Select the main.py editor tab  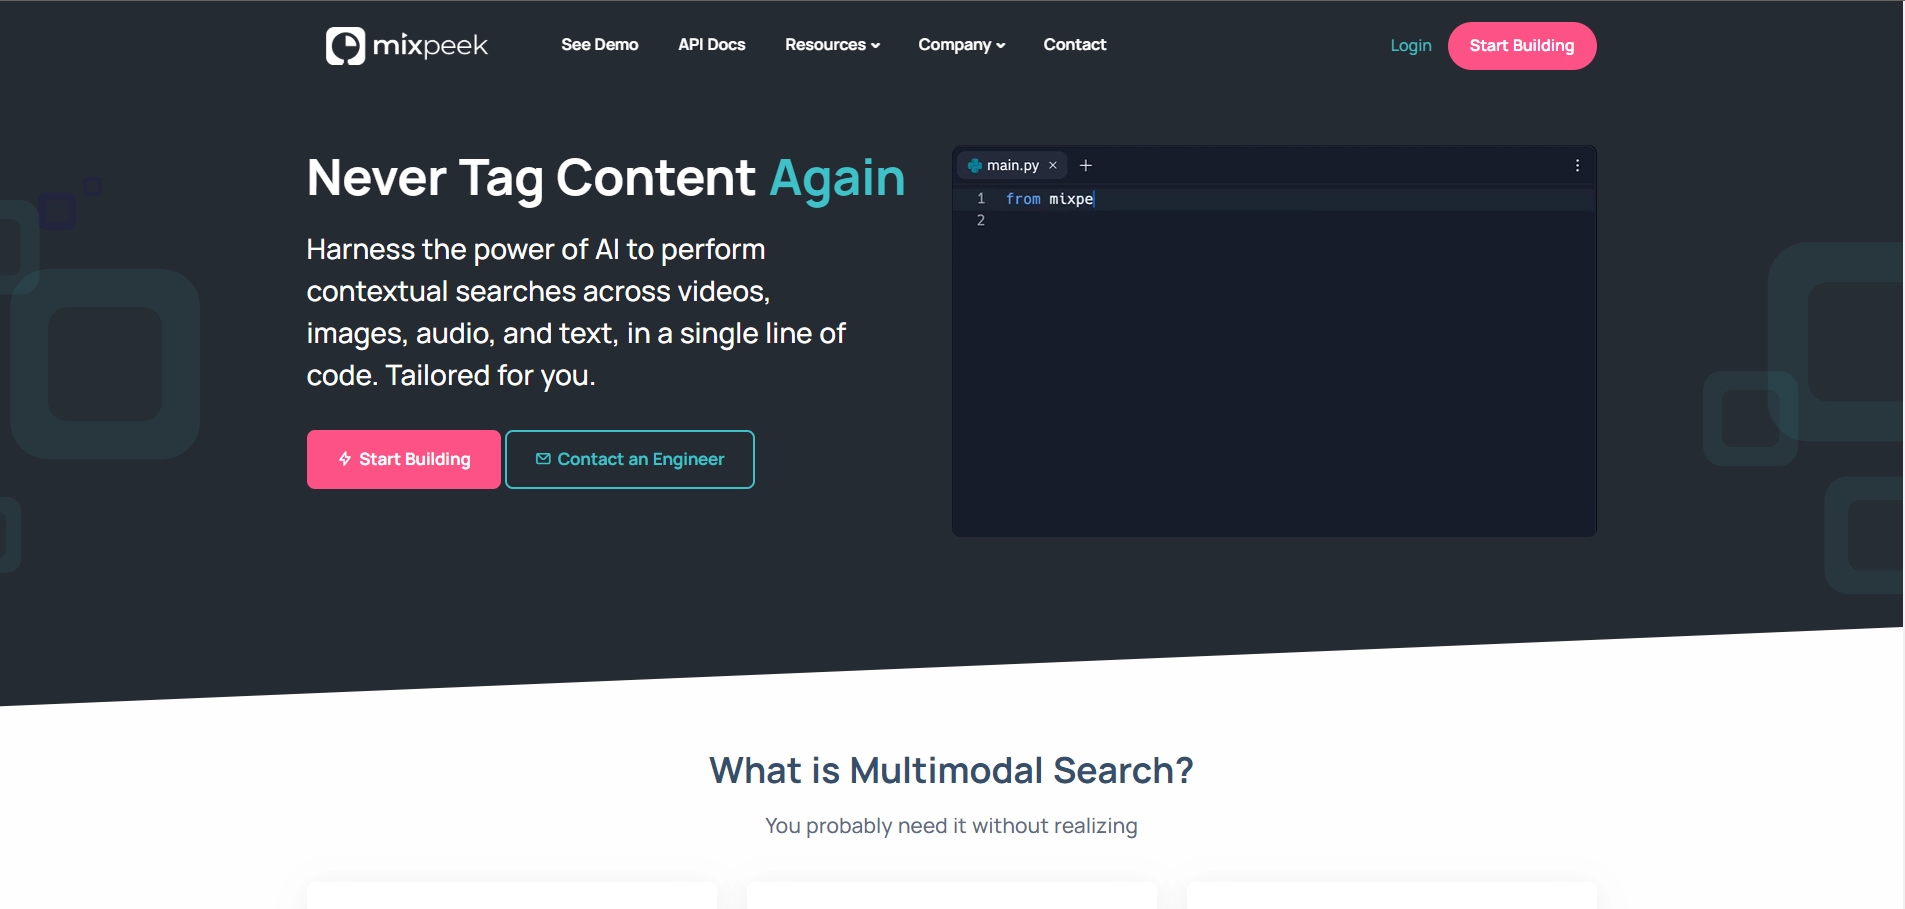1012,165
